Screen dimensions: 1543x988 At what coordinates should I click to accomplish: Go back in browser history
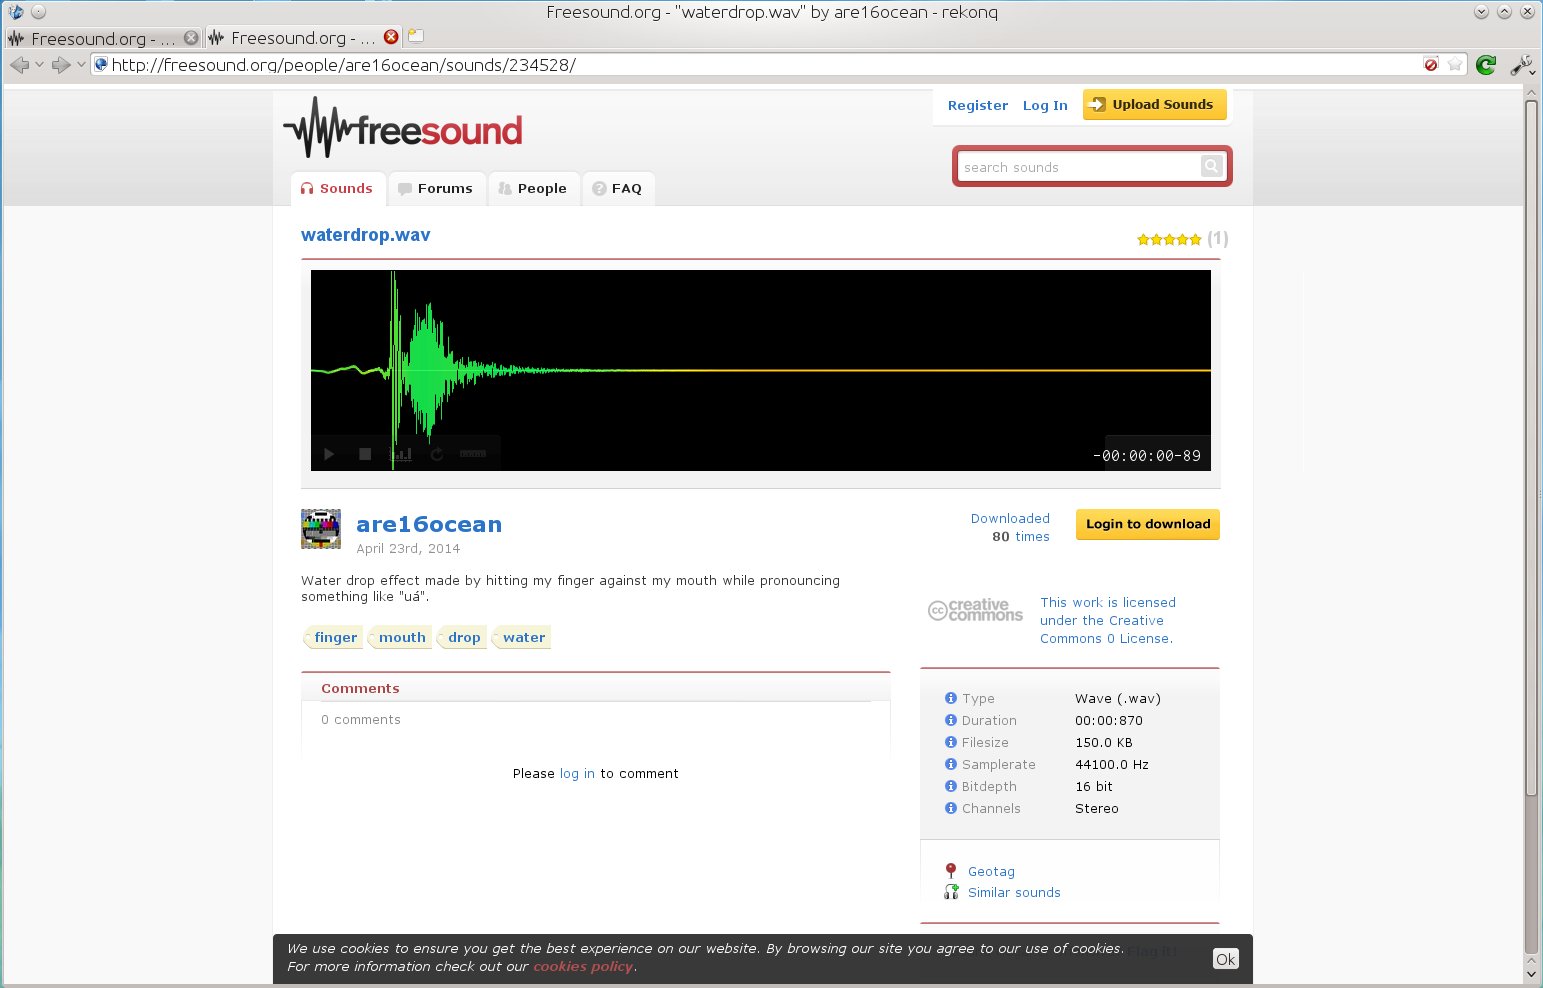[x=19, y=65]
